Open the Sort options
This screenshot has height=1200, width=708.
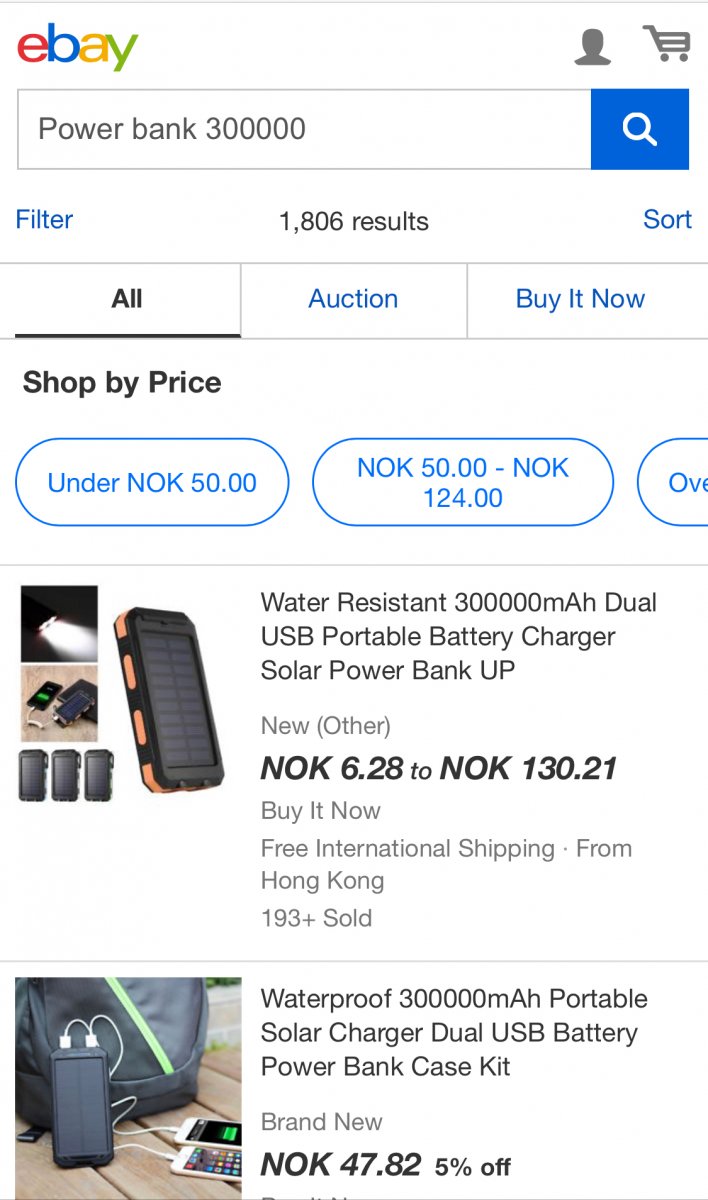667,219
